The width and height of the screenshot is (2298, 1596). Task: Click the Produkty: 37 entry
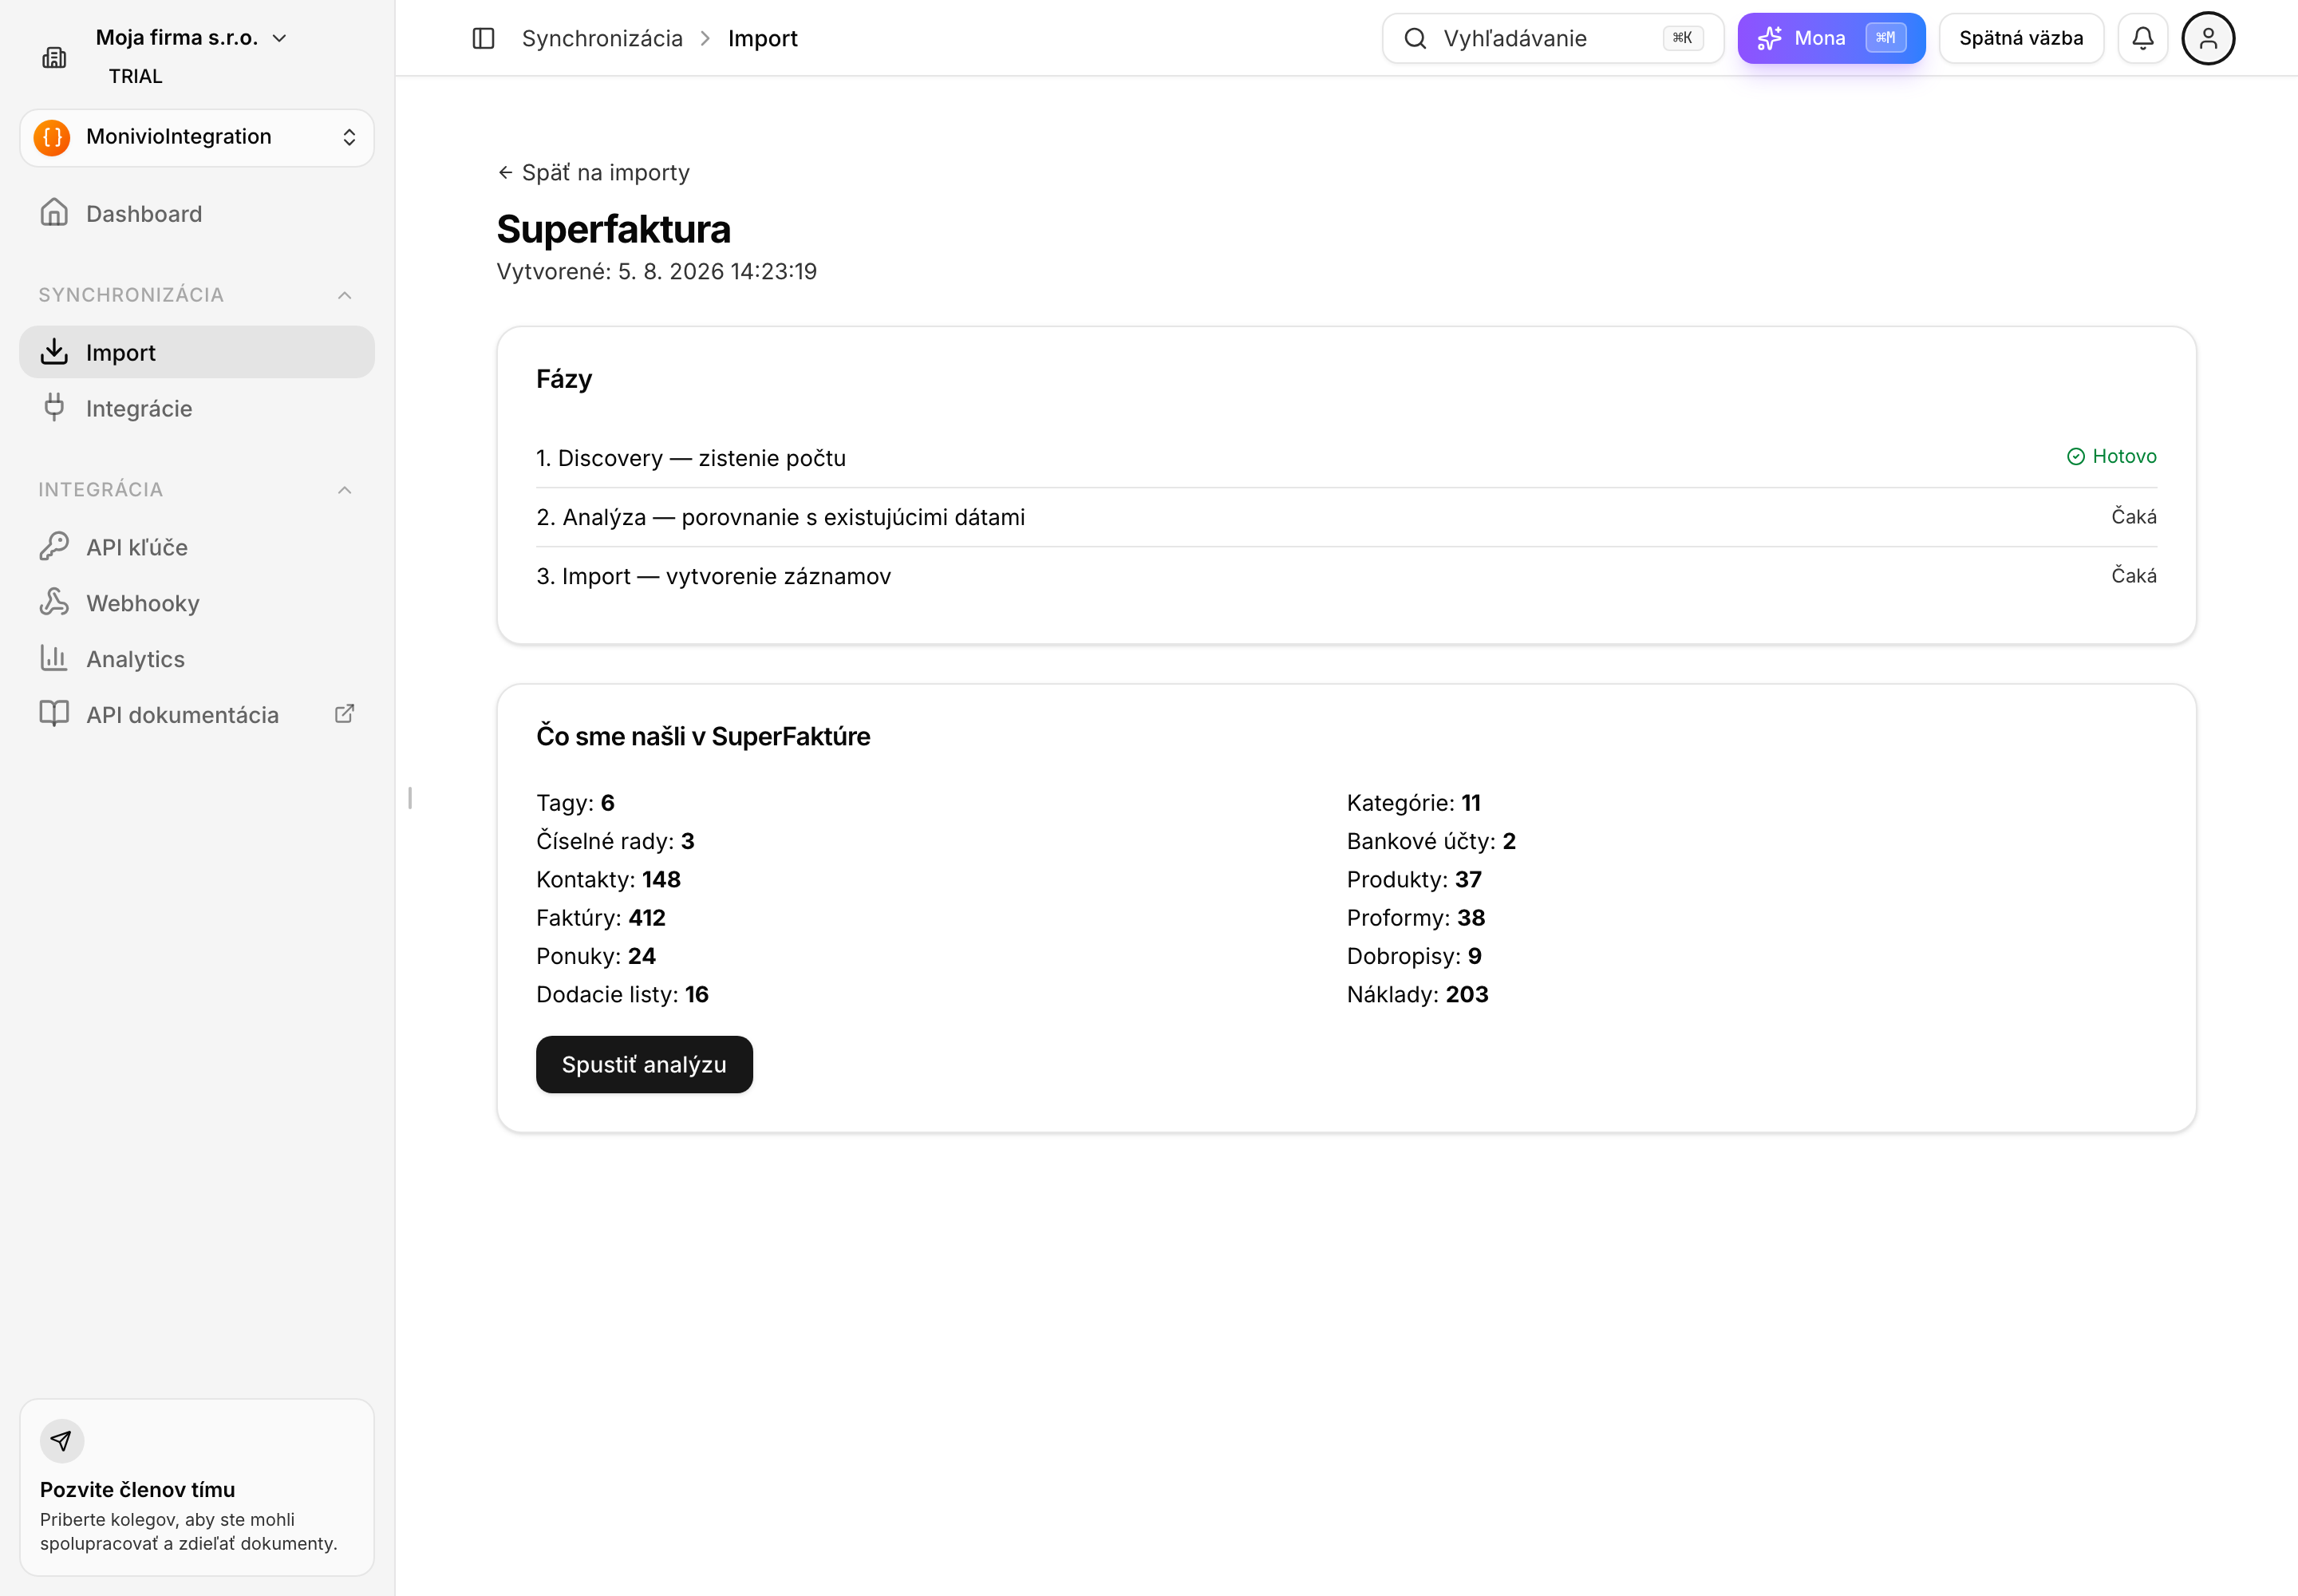click(x=1414, y=879)
